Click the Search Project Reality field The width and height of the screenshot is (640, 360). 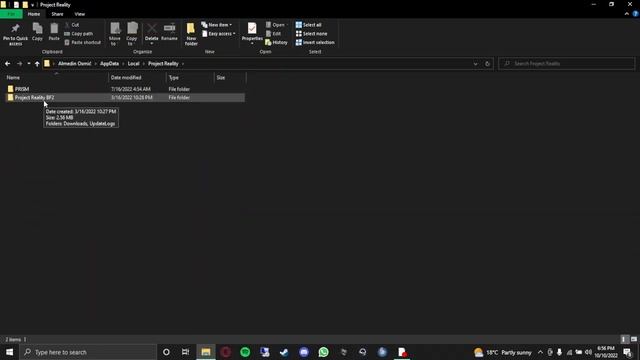[x=567, y=64]
